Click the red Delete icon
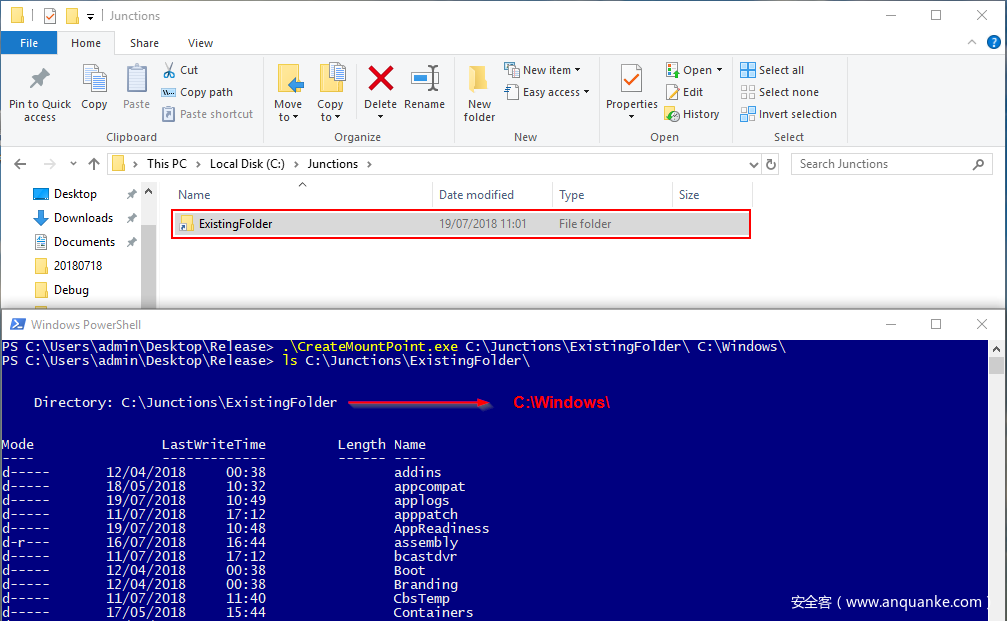 380,80
